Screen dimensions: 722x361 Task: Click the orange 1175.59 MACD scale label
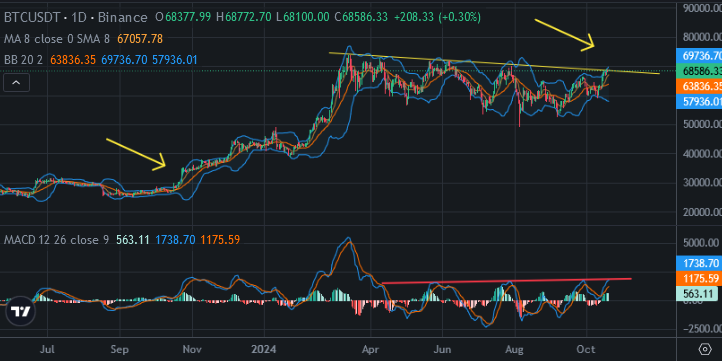(700, 279)
